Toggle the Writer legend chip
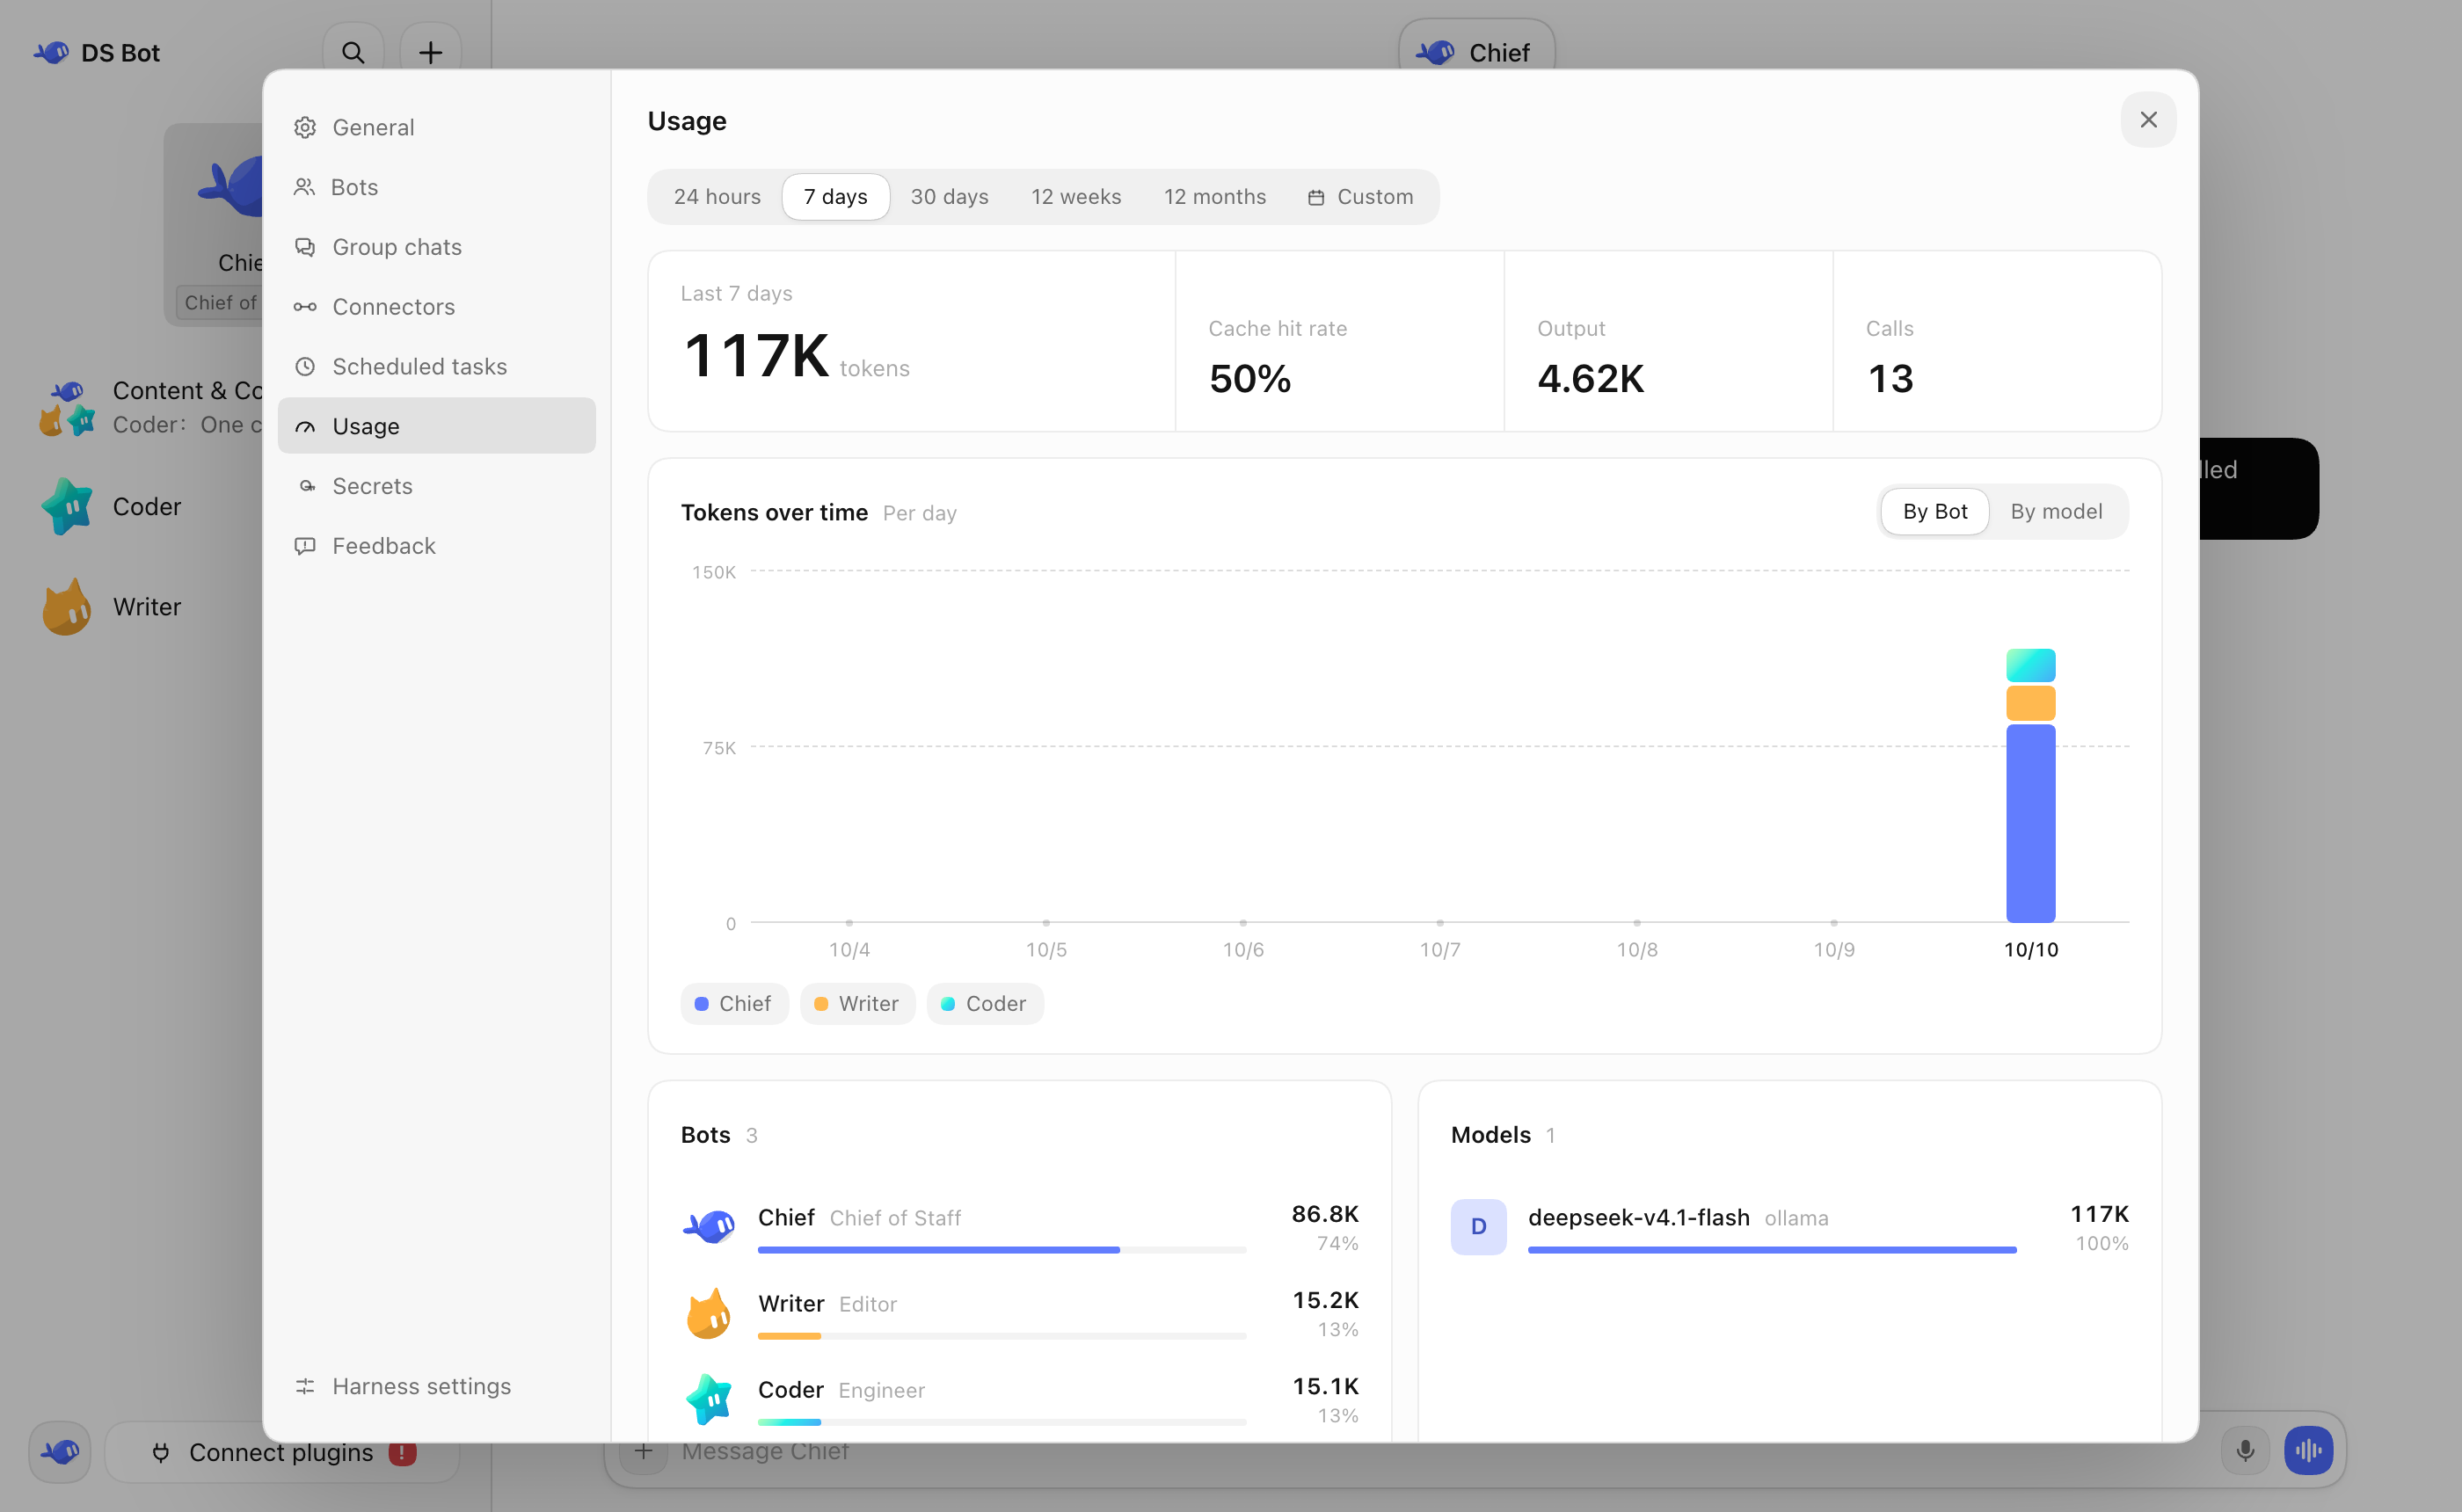This screenshot has height=1512, width=2462. point(857,1004)
